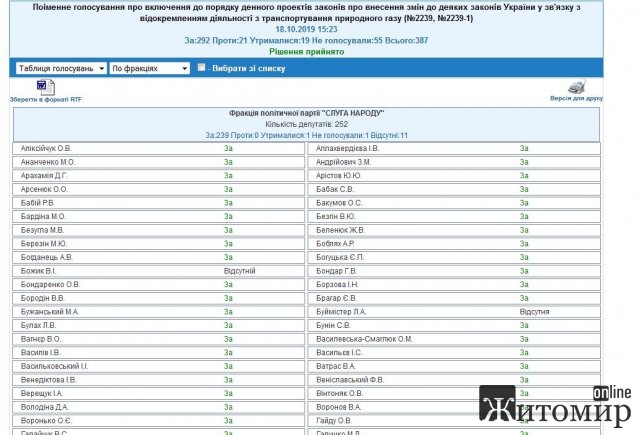
Task: Select deputy 'Бондаренко О.В.'
Action: [x=51, y=284]
